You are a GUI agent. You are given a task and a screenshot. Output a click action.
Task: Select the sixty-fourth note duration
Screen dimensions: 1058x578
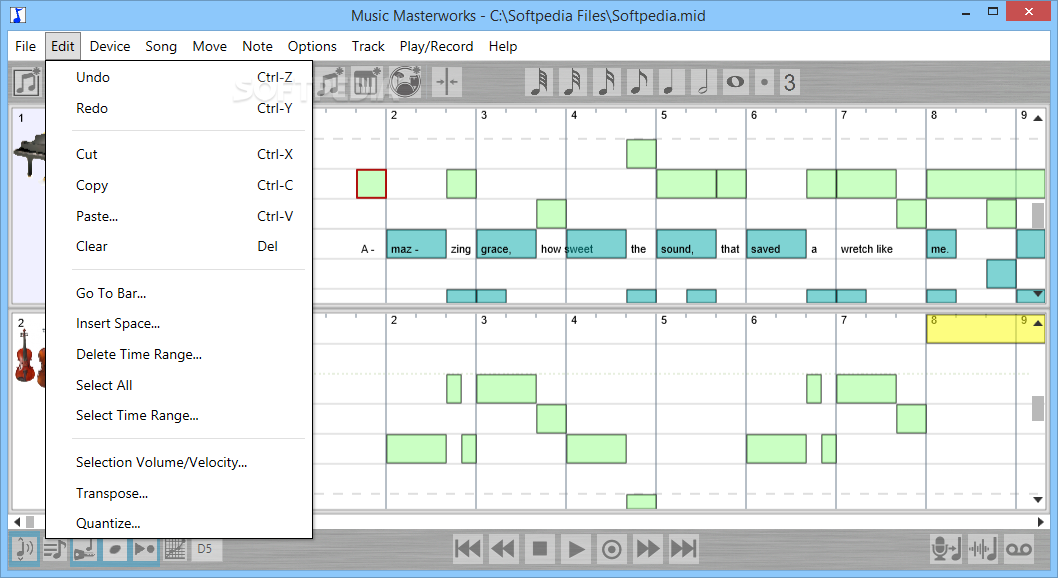tap(539, 82)
